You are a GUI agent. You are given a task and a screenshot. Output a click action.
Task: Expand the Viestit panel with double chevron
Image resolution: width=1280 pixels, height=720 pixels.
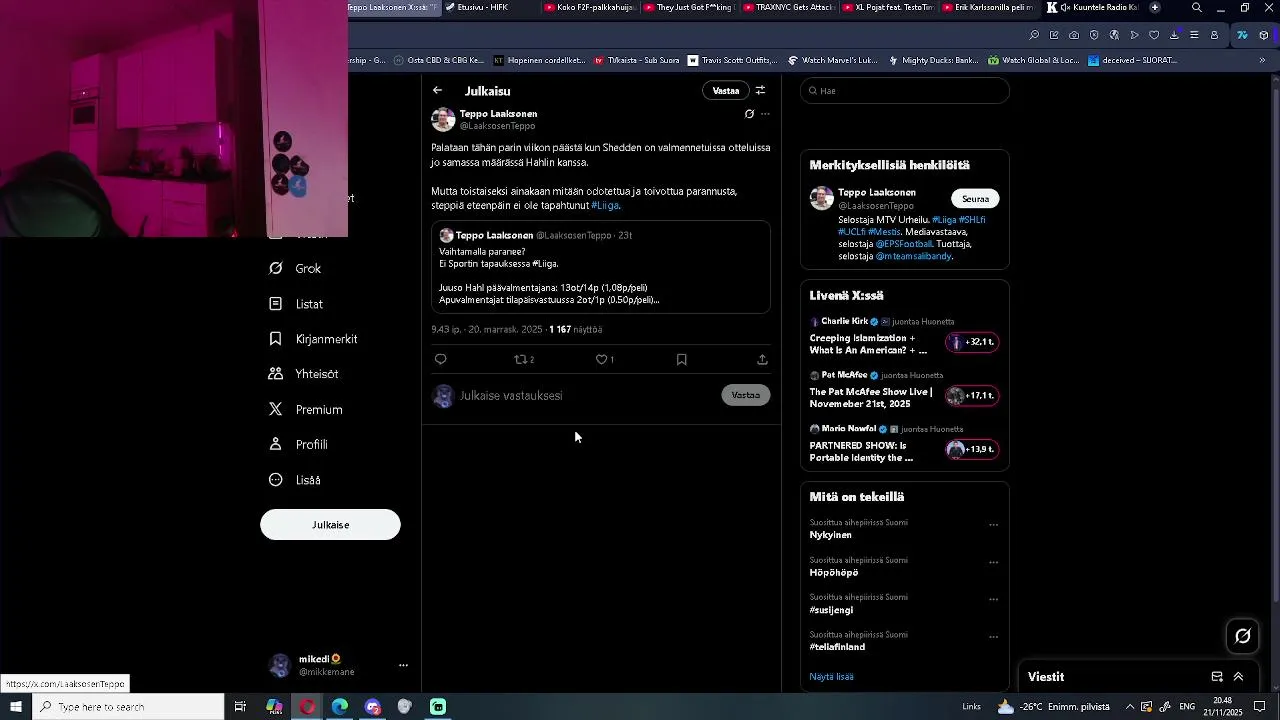[x=1238, y=677]
